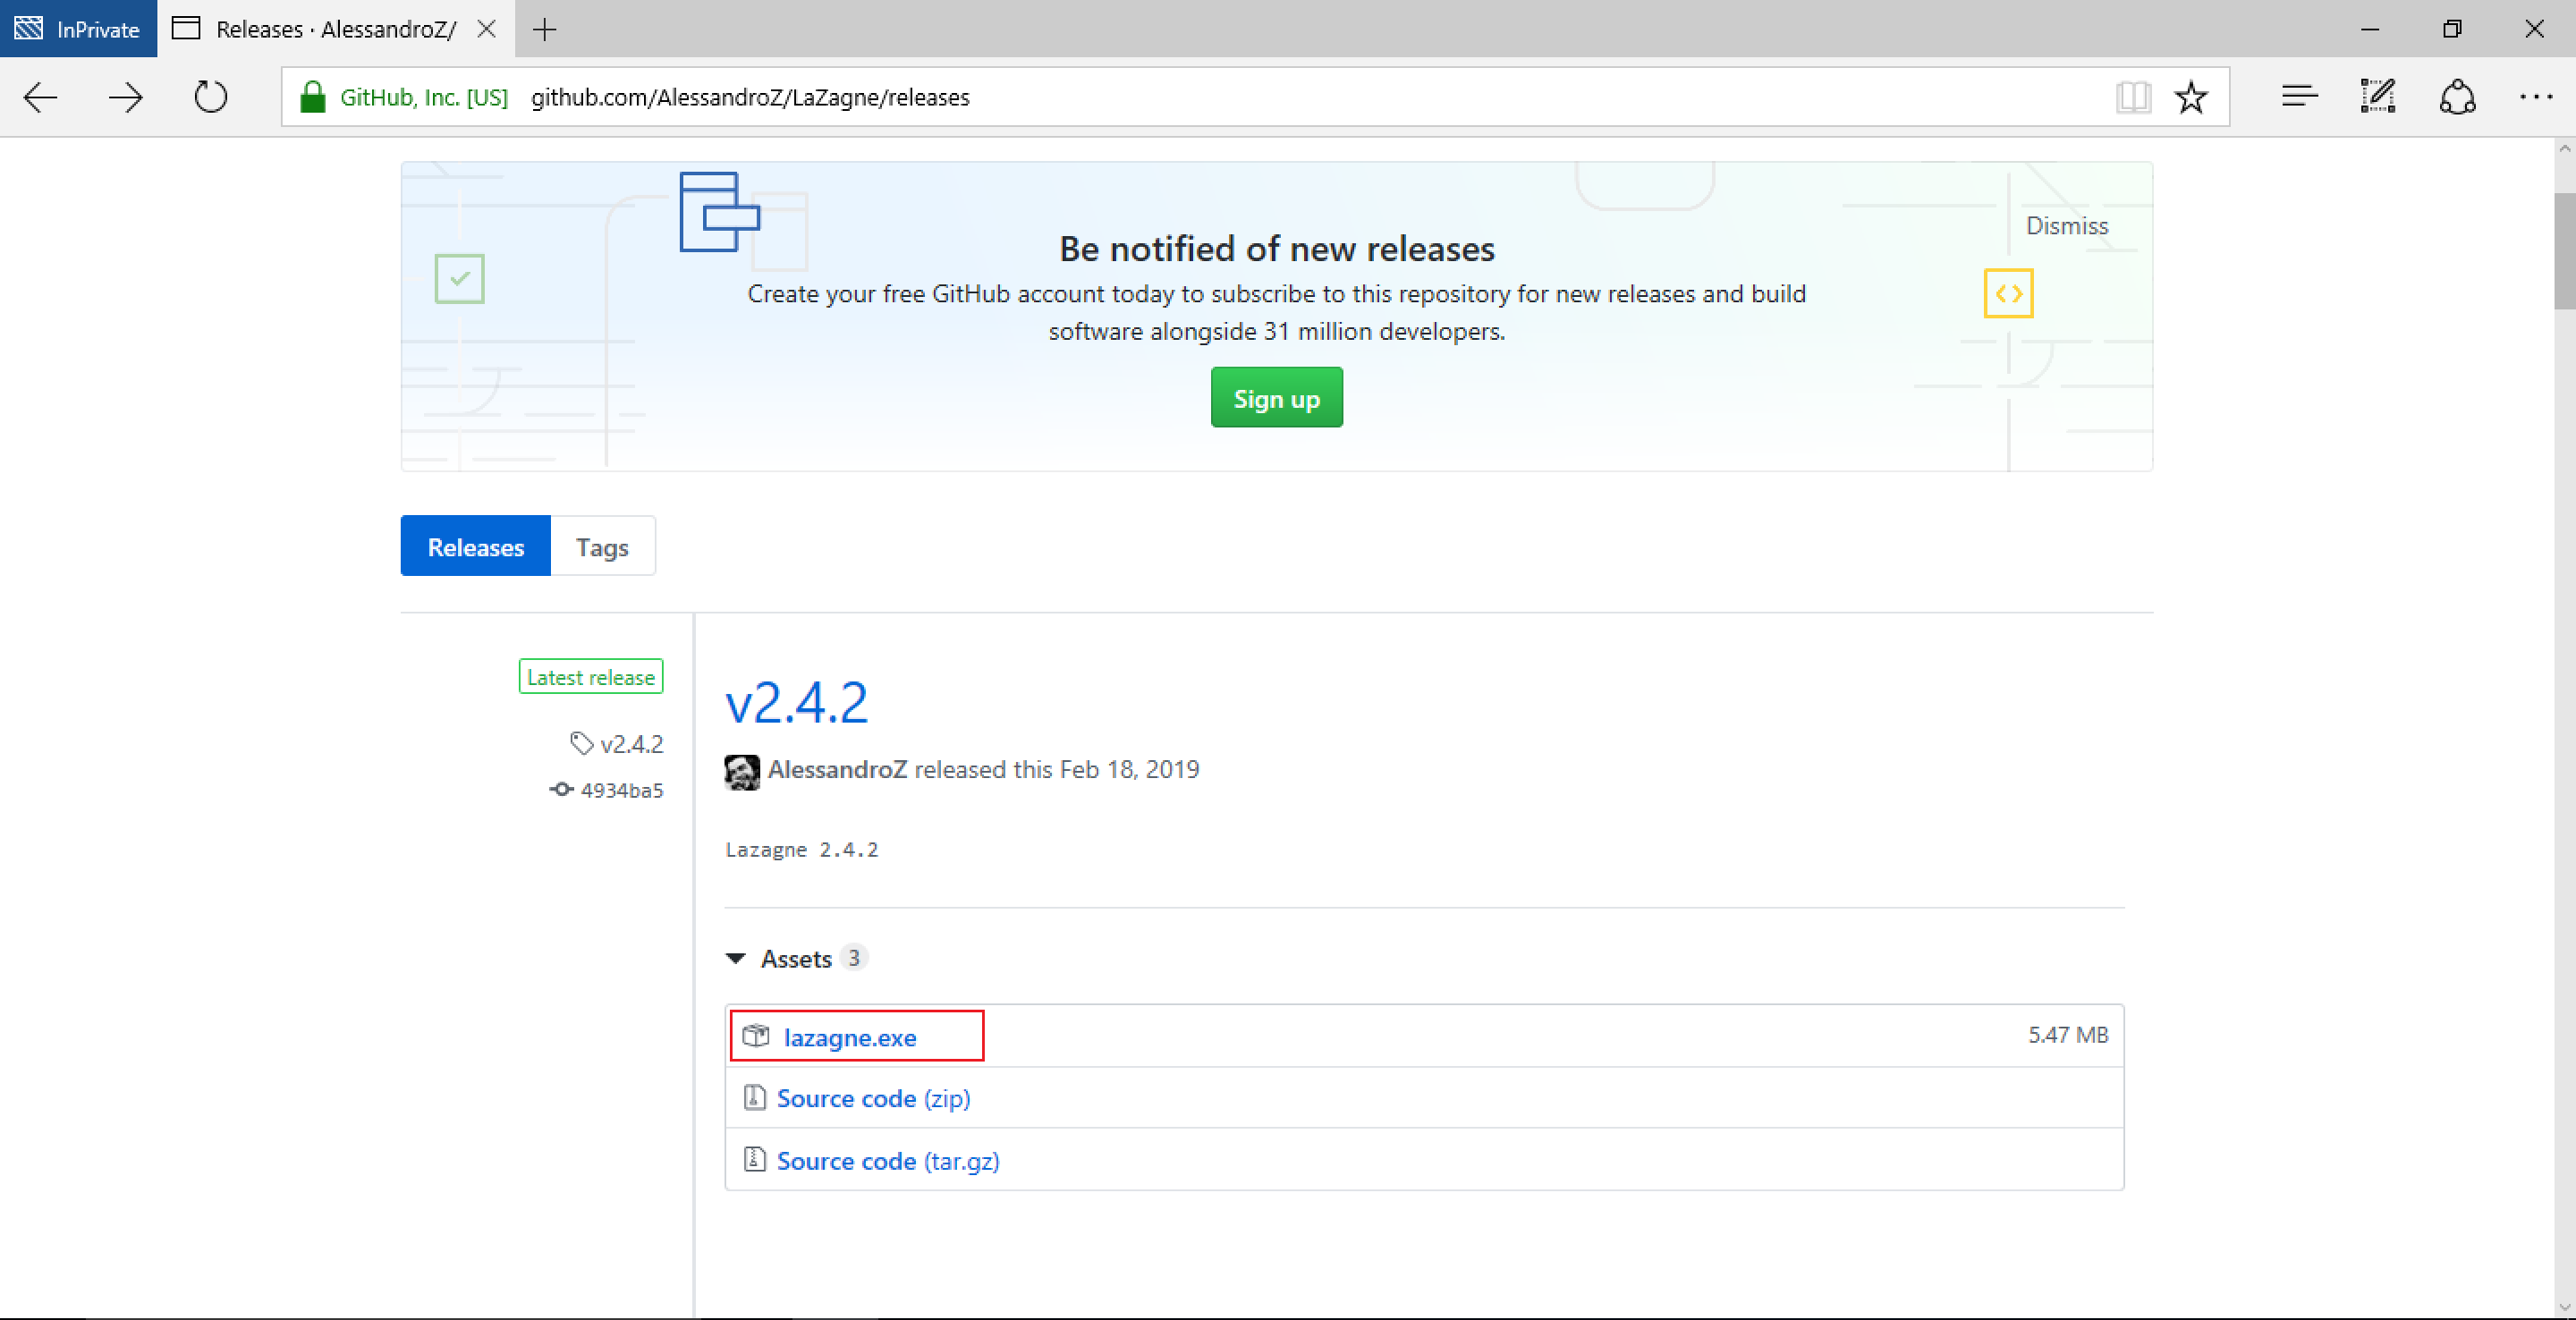Download Source code (zip)
Image resolution: width=2576 pixels, height=1320 pixels.
[x=873, y=1098]
